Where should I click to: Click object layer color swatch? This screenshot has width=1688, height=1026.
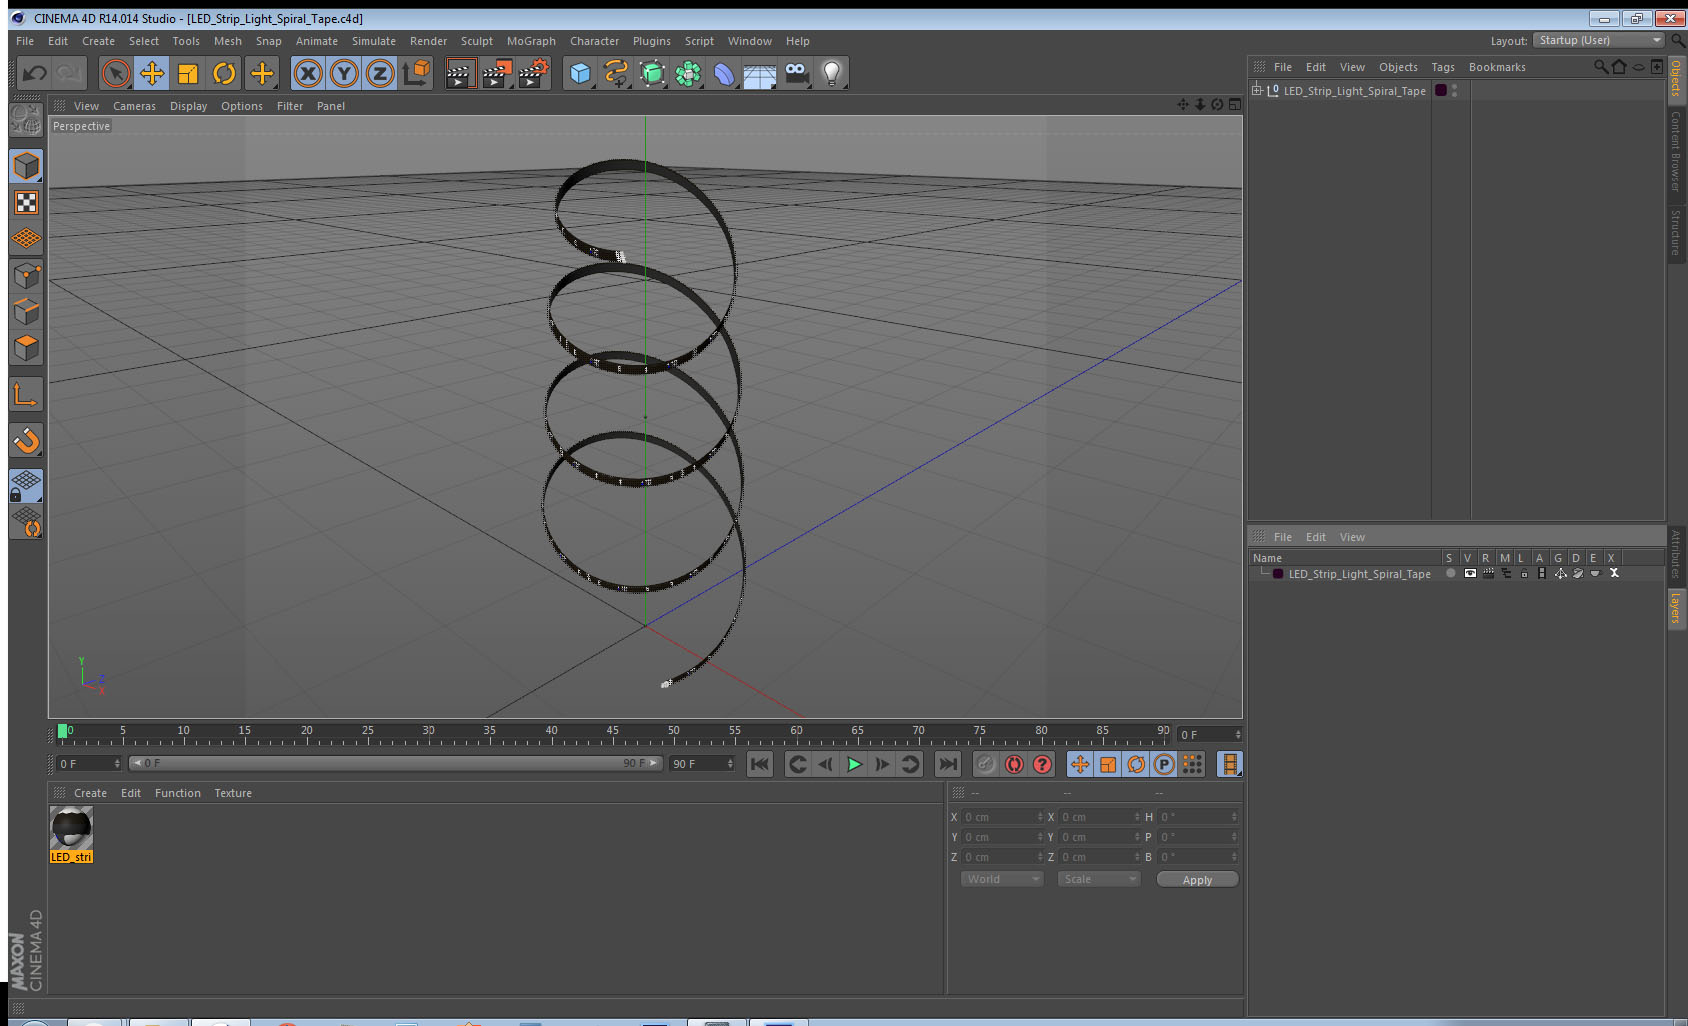coord(1441,90)
